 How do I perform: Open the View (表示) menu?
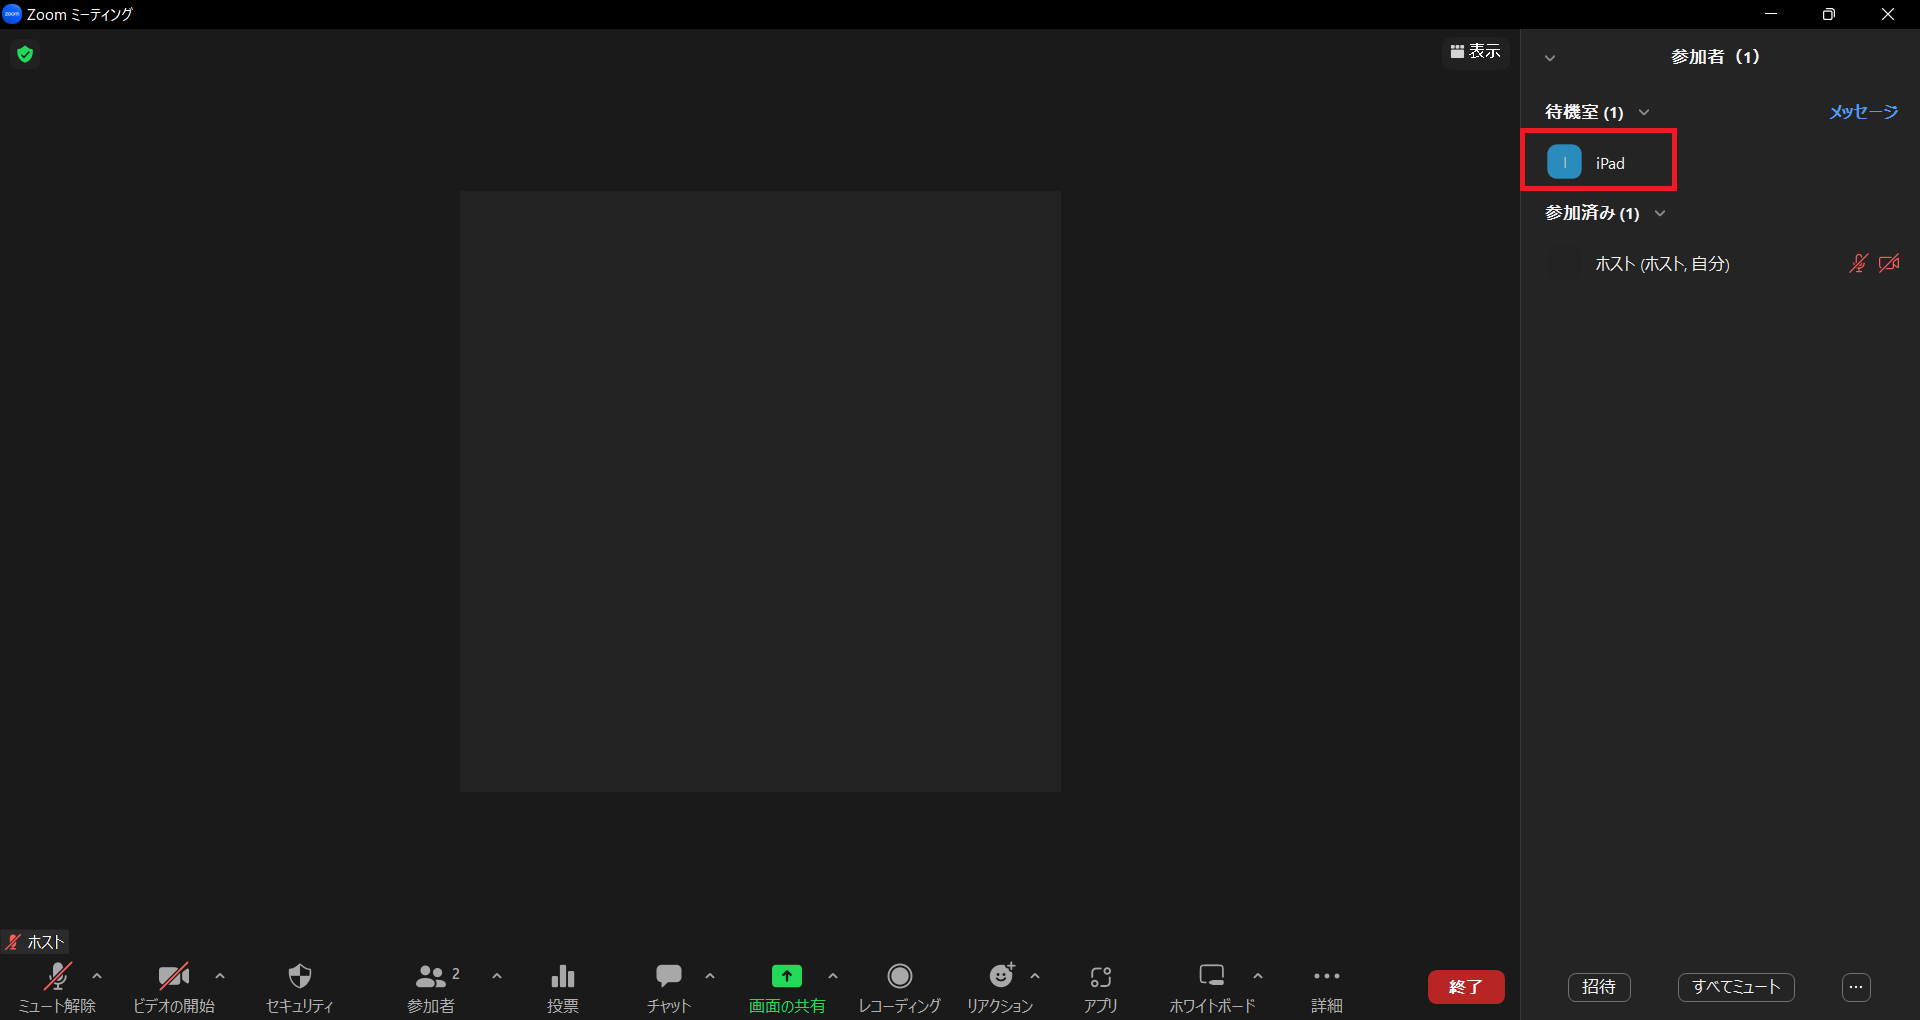tap(1475, 51)
